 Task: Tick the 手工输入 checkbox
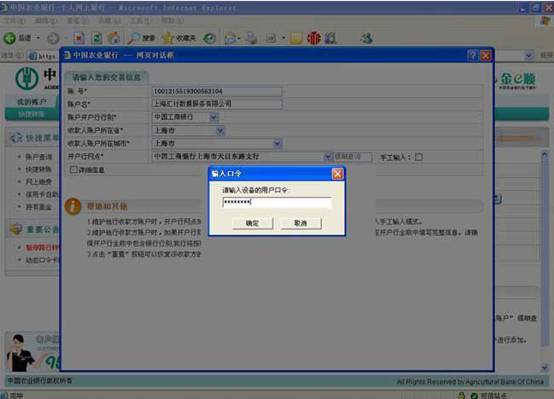419,157
